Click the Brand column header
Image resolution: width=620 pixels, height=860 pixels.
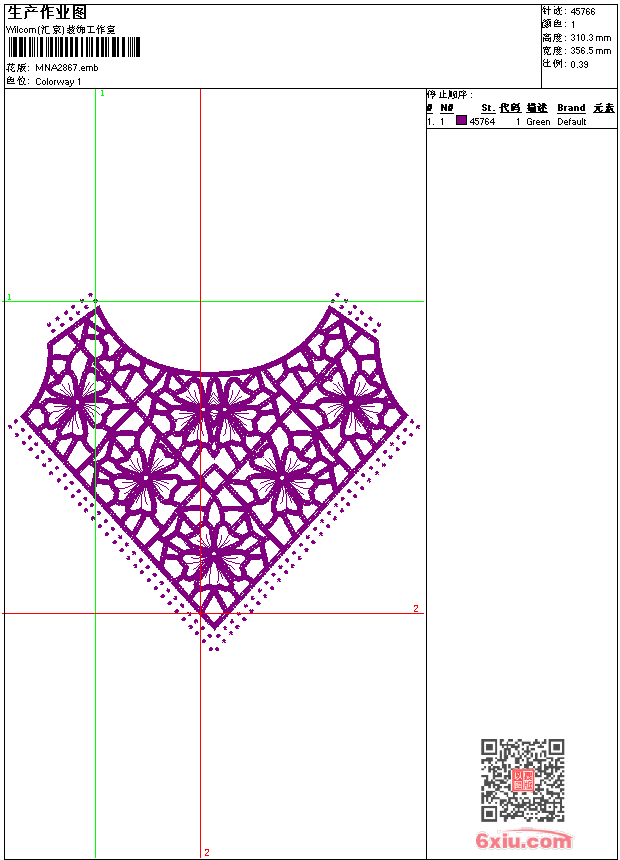click(x=571, y=108)
